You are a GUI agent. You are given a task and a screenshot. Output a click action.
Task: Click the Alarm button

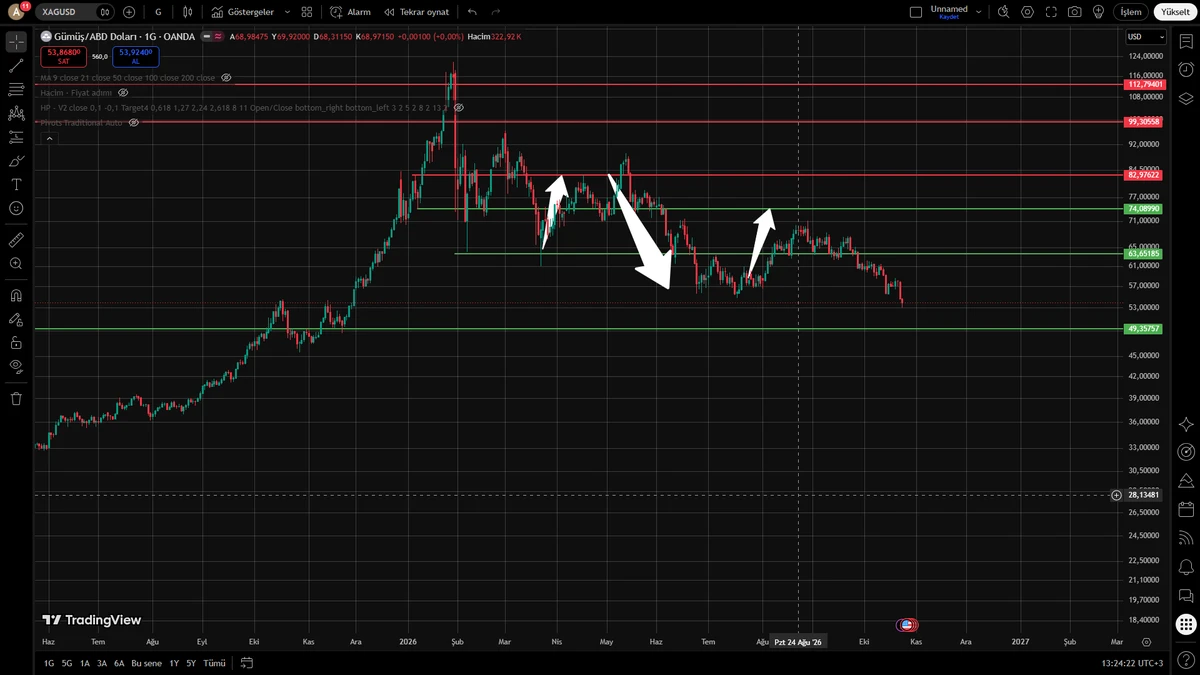click(x=350, y=12)
